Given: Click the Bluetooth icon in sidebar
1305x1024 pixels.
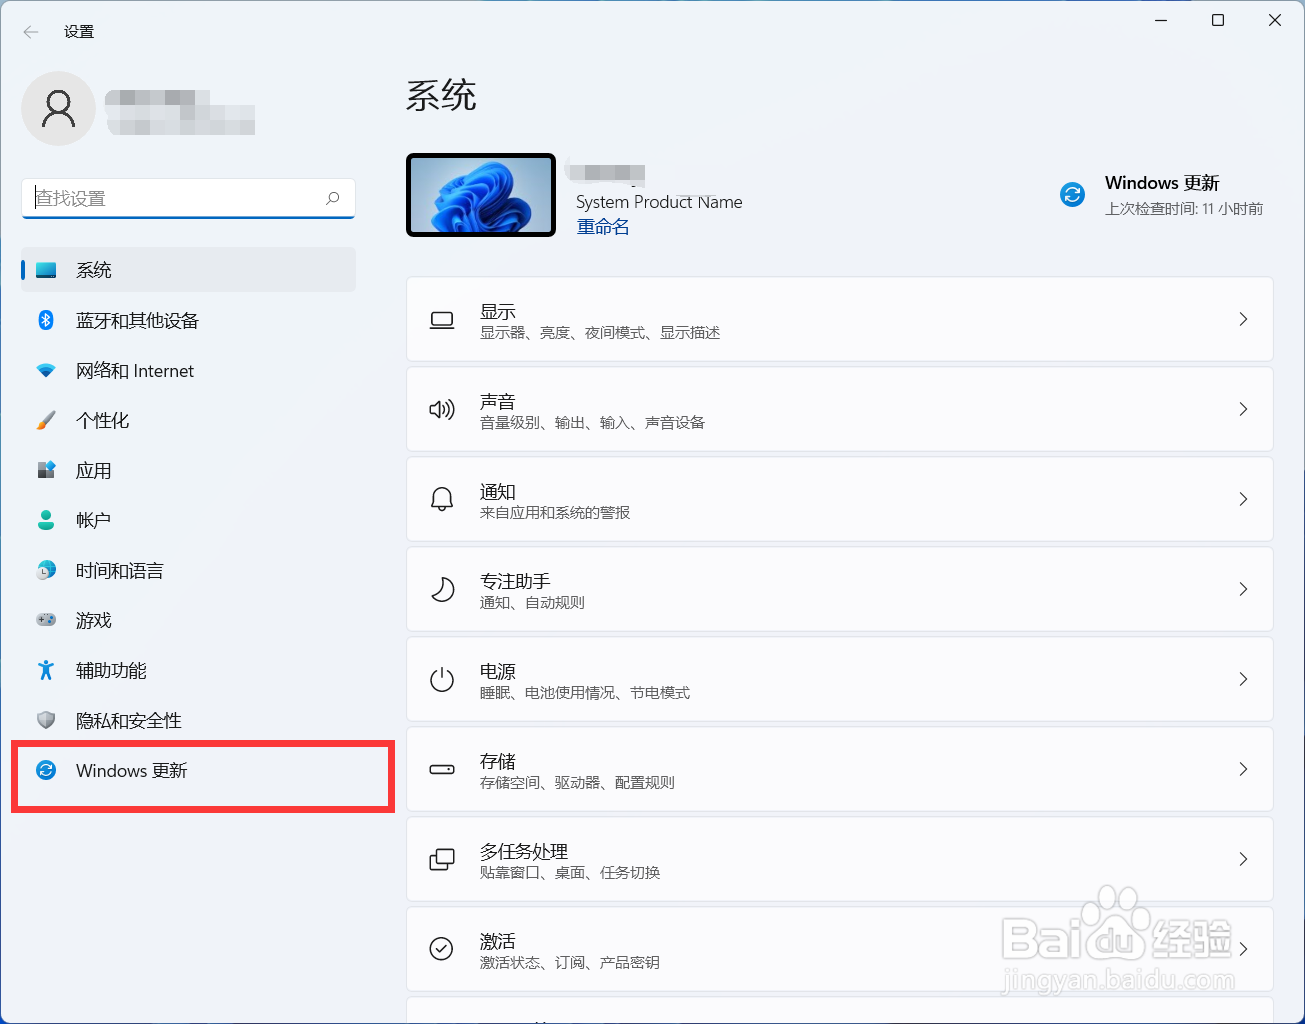Looking at the screenshot, I should tap(46, 320).
